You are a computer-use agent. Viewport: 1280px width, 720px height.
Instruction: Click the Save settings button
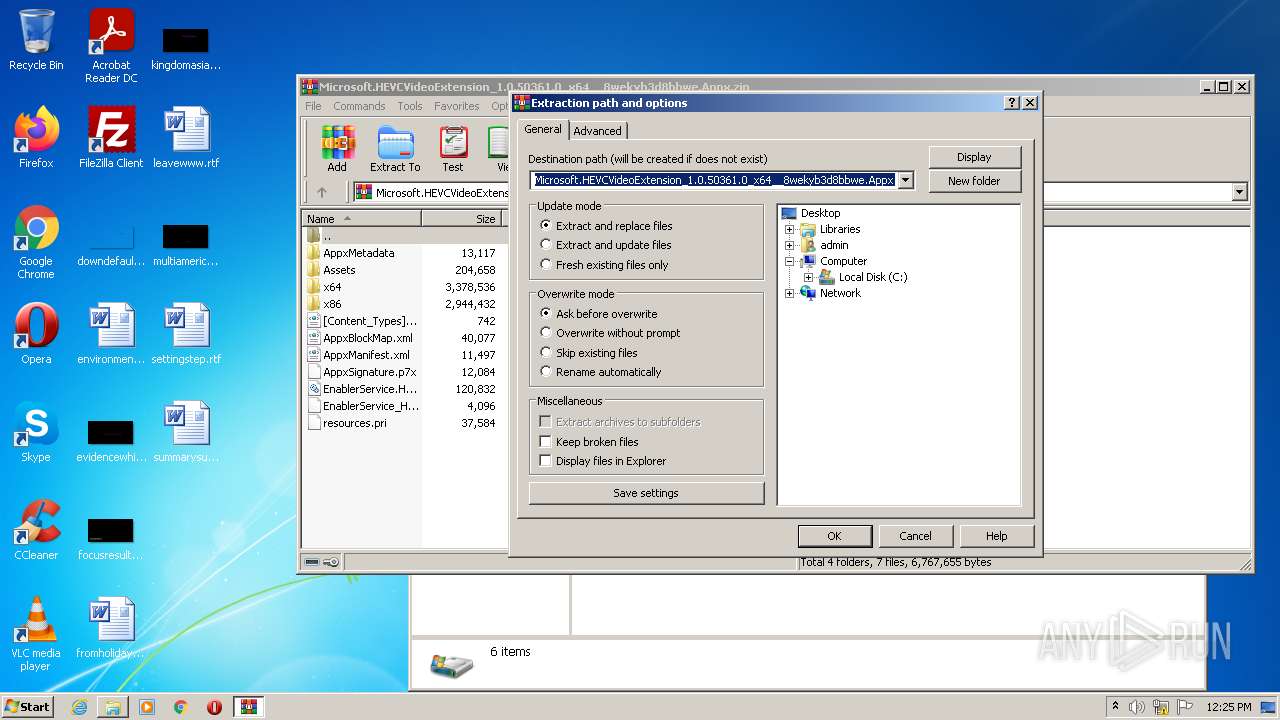(646, 493)
